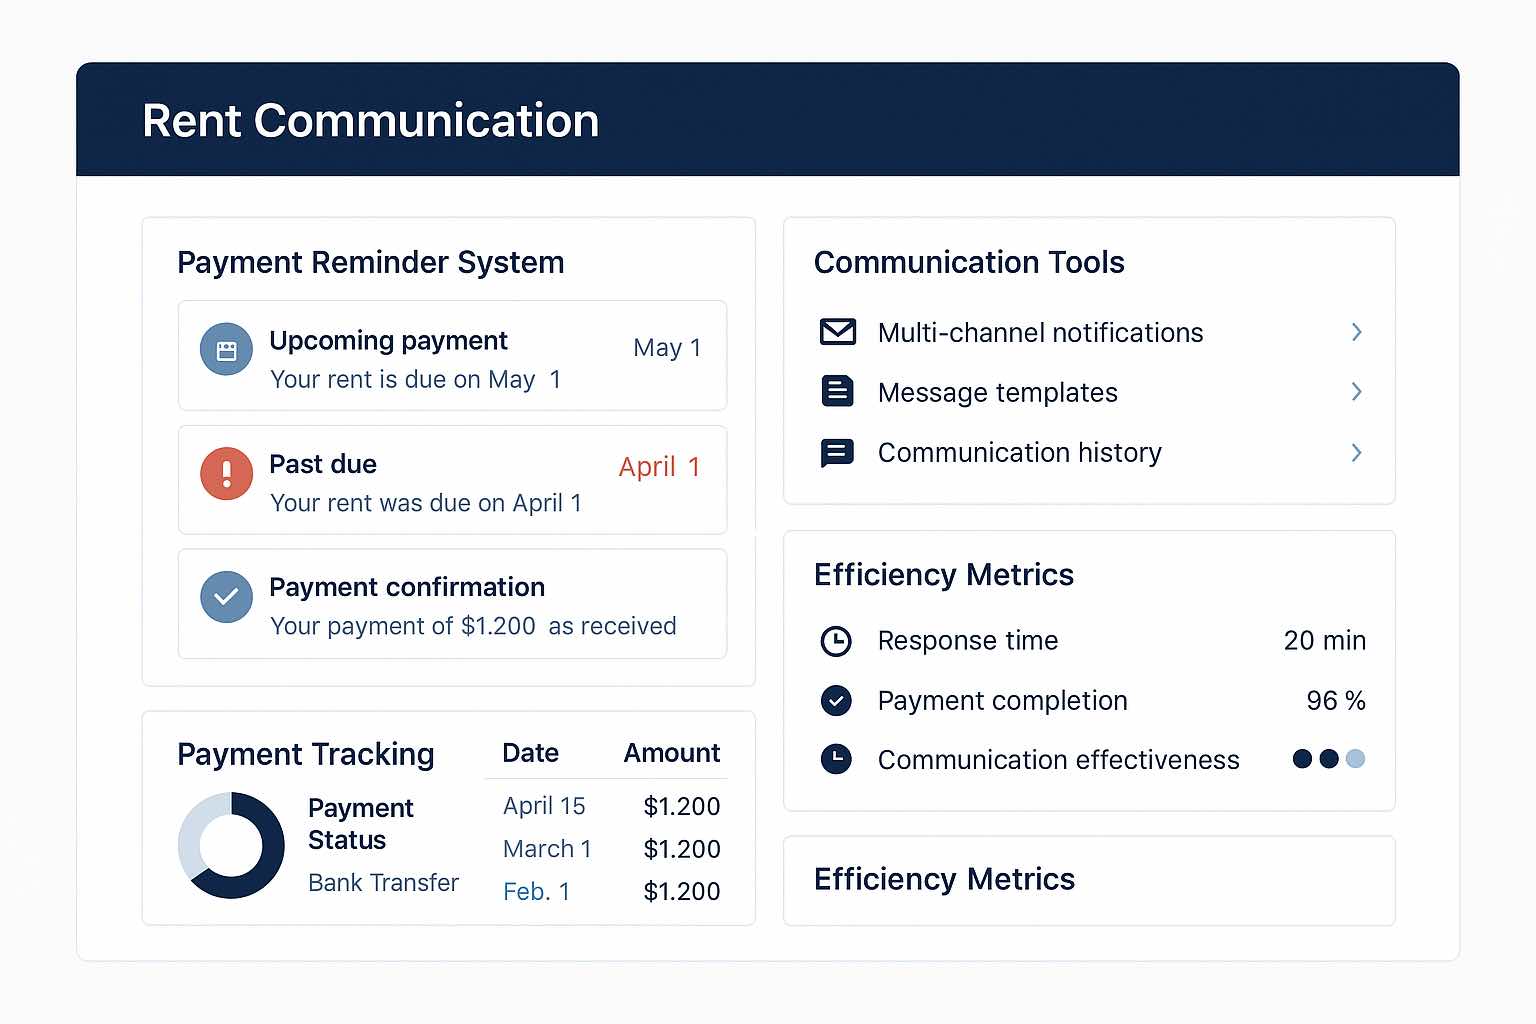
Task: Click the Communication effectiveness metric label
Action: coord(1058,760)
